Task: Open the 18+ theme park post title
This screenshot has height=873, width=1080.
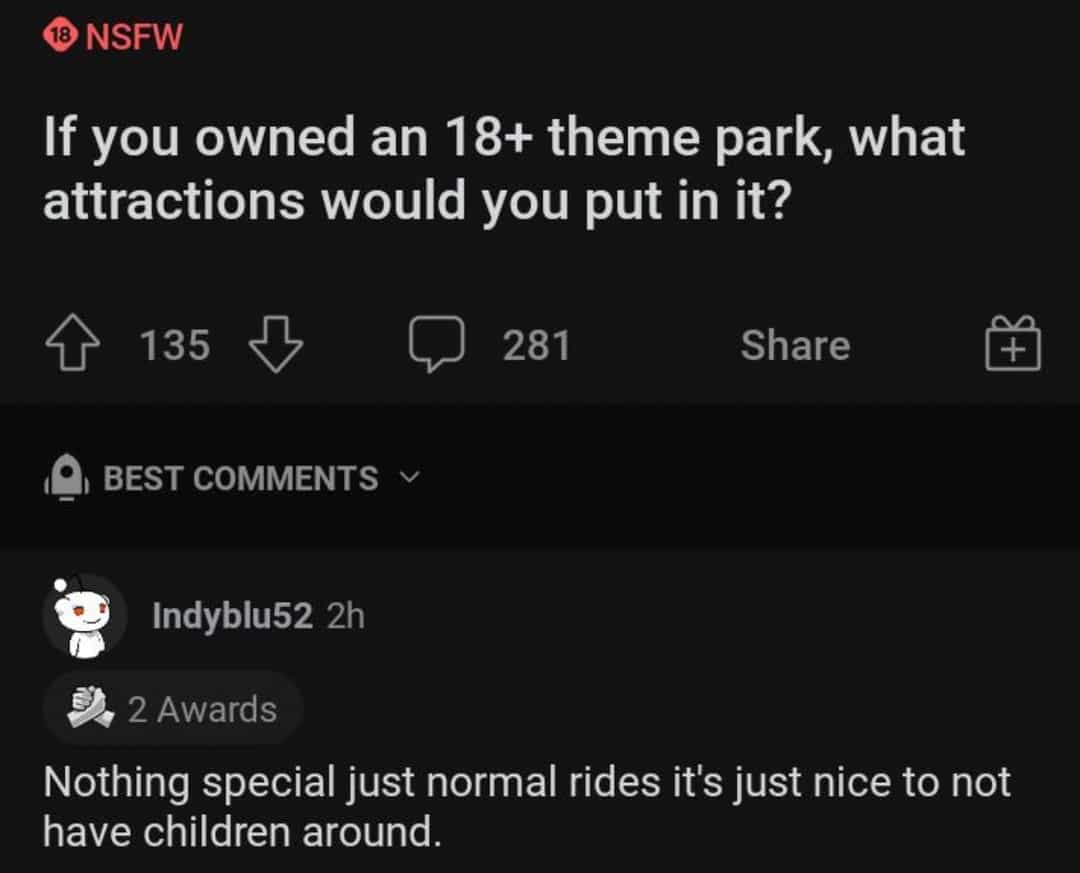Action: (x=503, y=168)
